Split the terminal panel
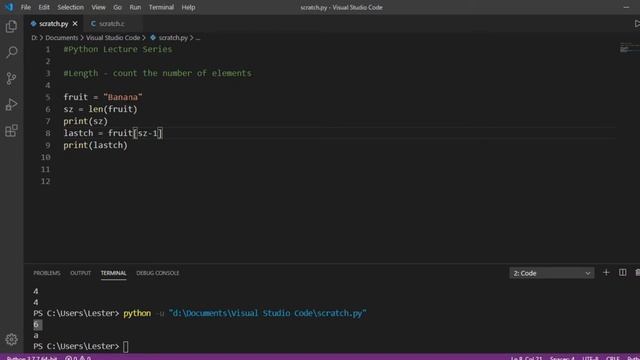The height and width of the screenshot is (360, 640). (x=622, y=272)
